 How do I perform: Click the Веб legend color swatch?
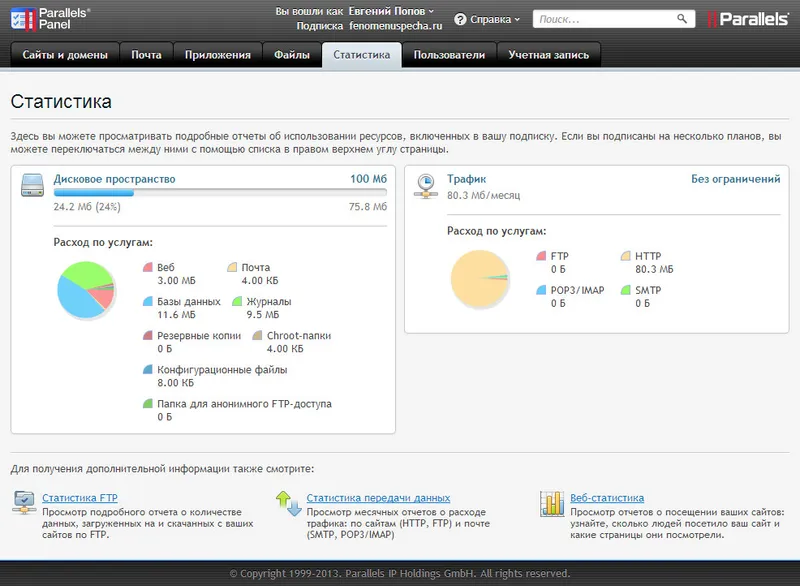[x=148, y=267]
